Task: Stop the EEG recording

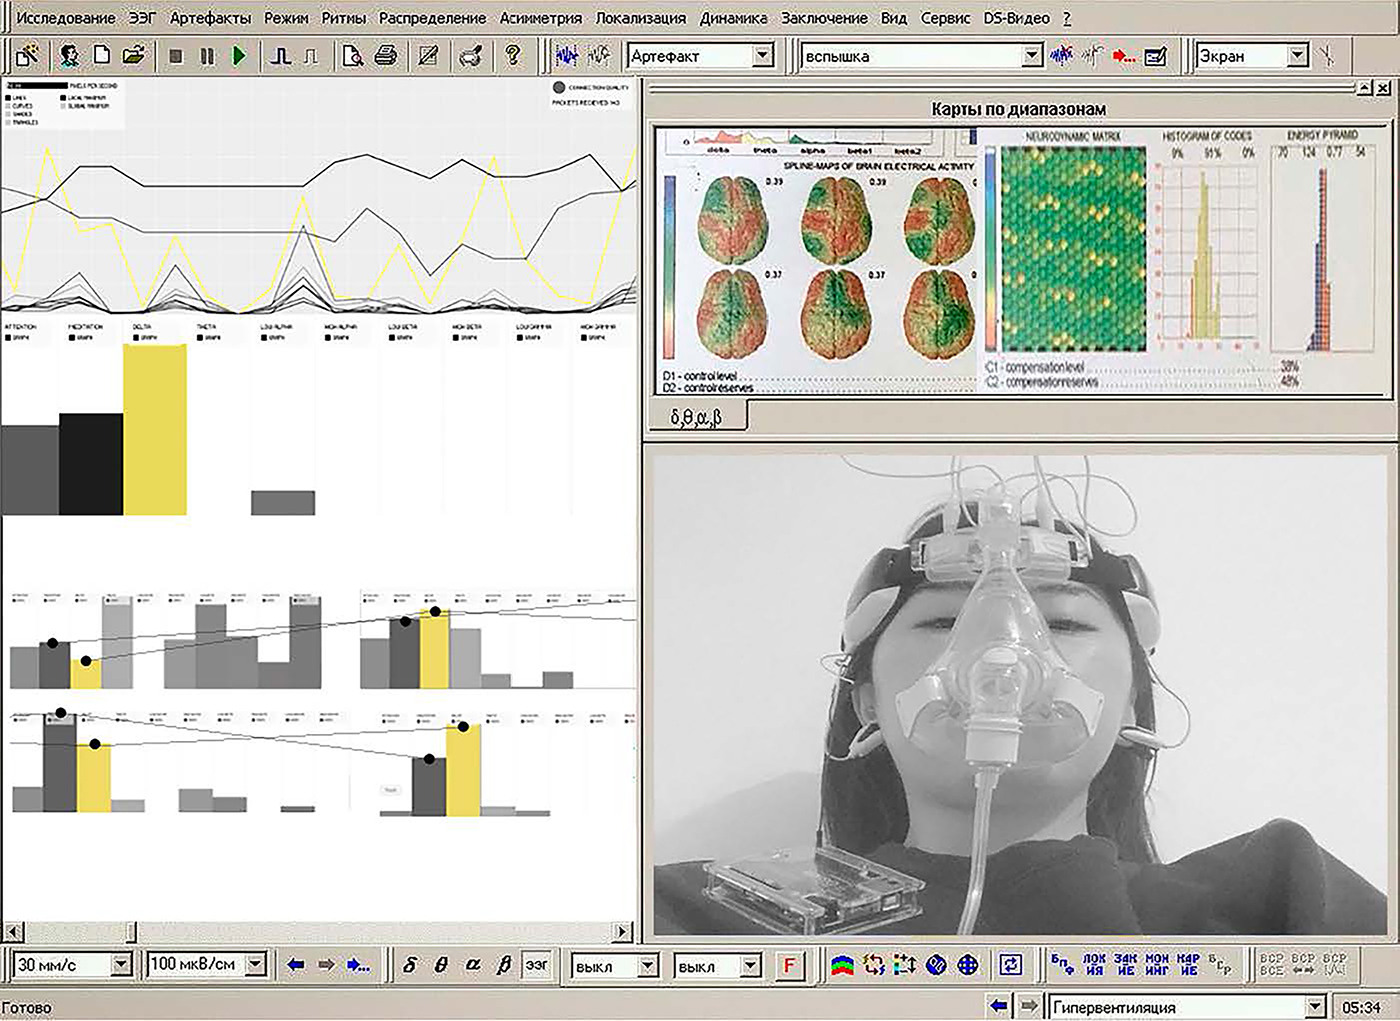Action: pyautogui.click(x=175, y=56)
